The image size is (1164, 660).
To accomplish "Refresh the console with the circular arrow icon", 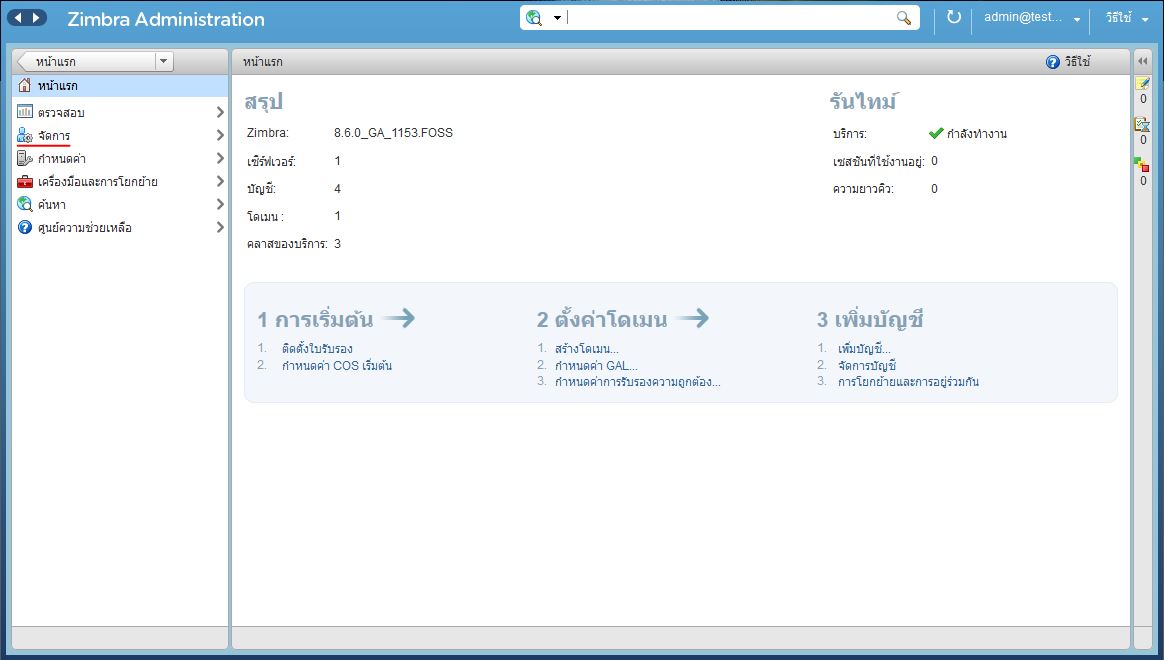I will [x=954, y=17].
